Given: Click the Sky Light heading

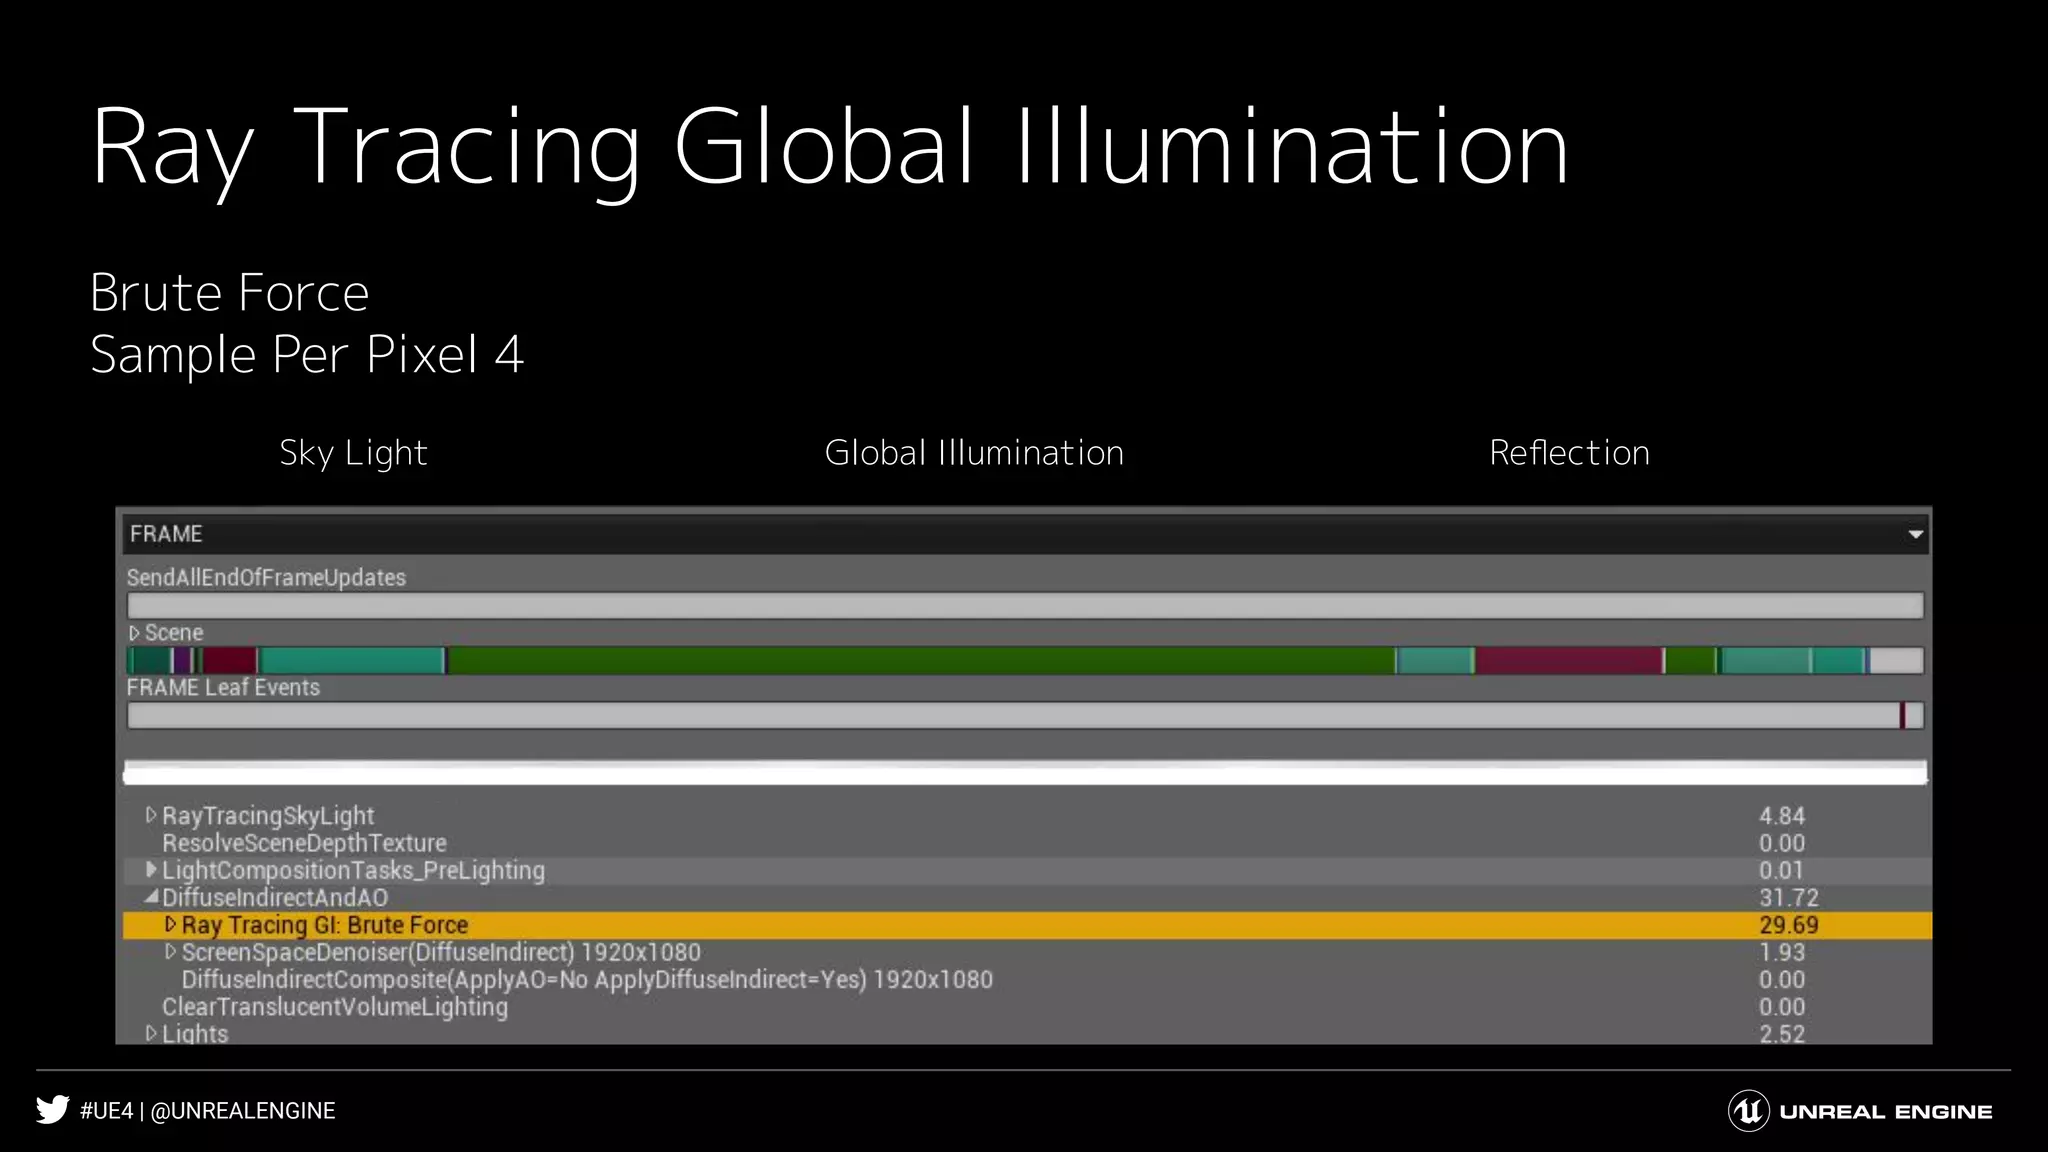Looking at the screenshot, I should pos(353,453).
